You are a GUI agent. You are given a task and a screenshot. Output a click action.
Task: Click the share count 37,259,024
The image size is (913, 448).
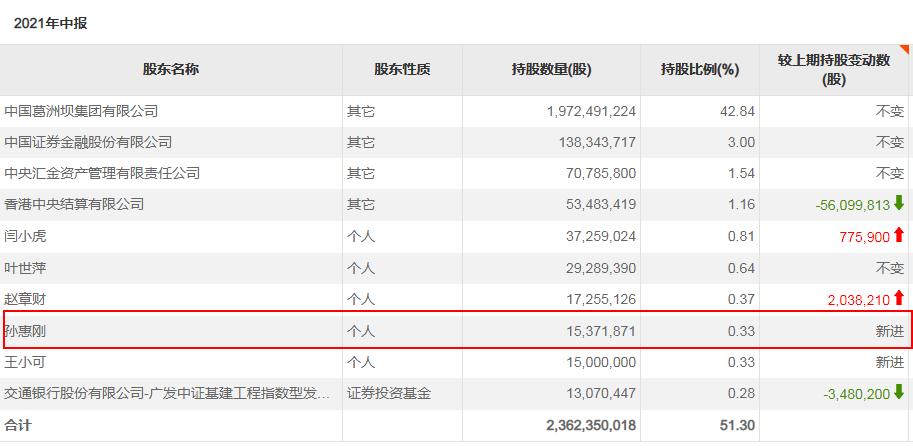point(602,236)
